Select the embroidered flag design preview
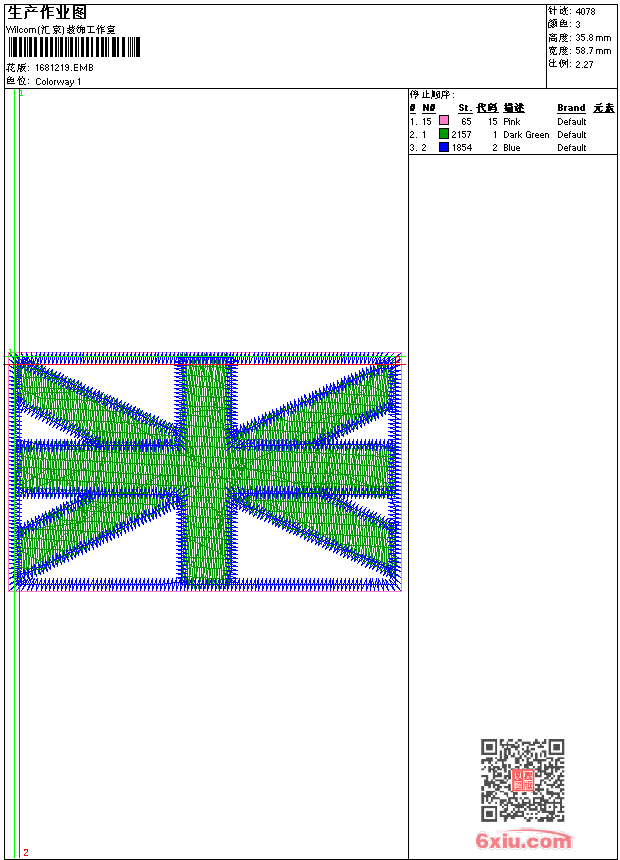This screenshot has width=620, height=860. [206, 472]
